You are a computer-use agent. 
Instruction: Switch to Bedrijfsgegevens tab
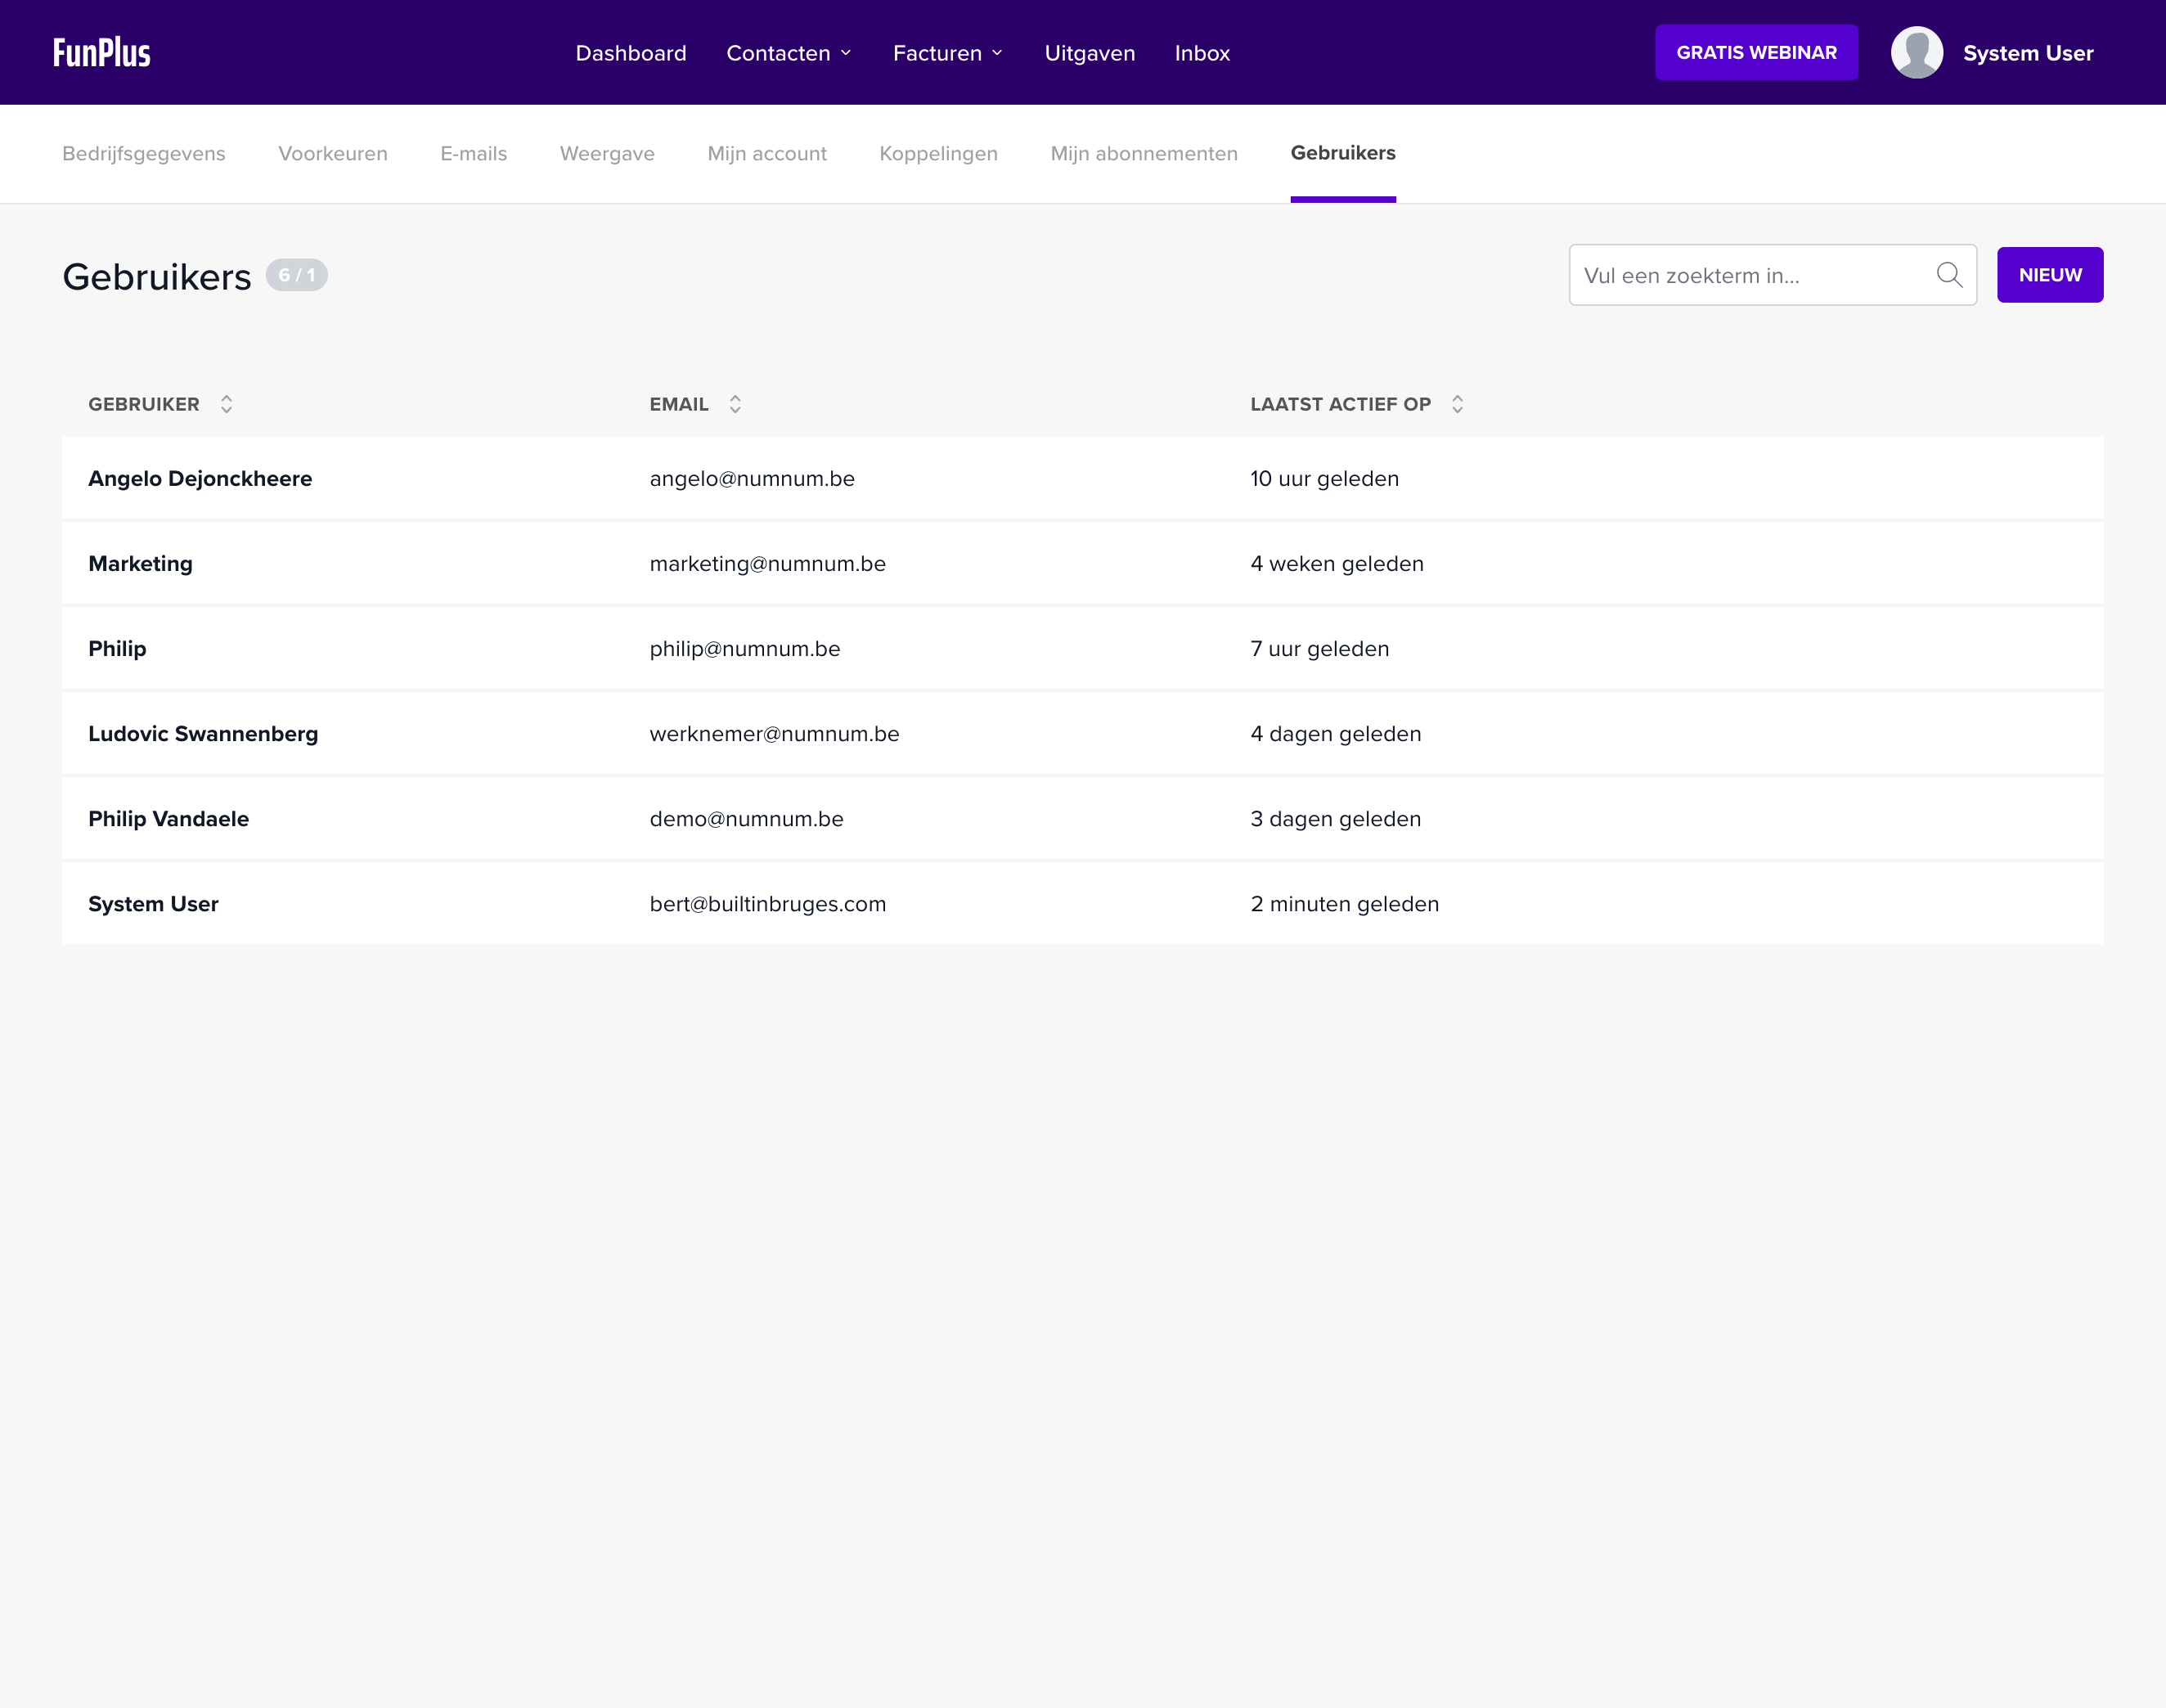coord(144,154)
